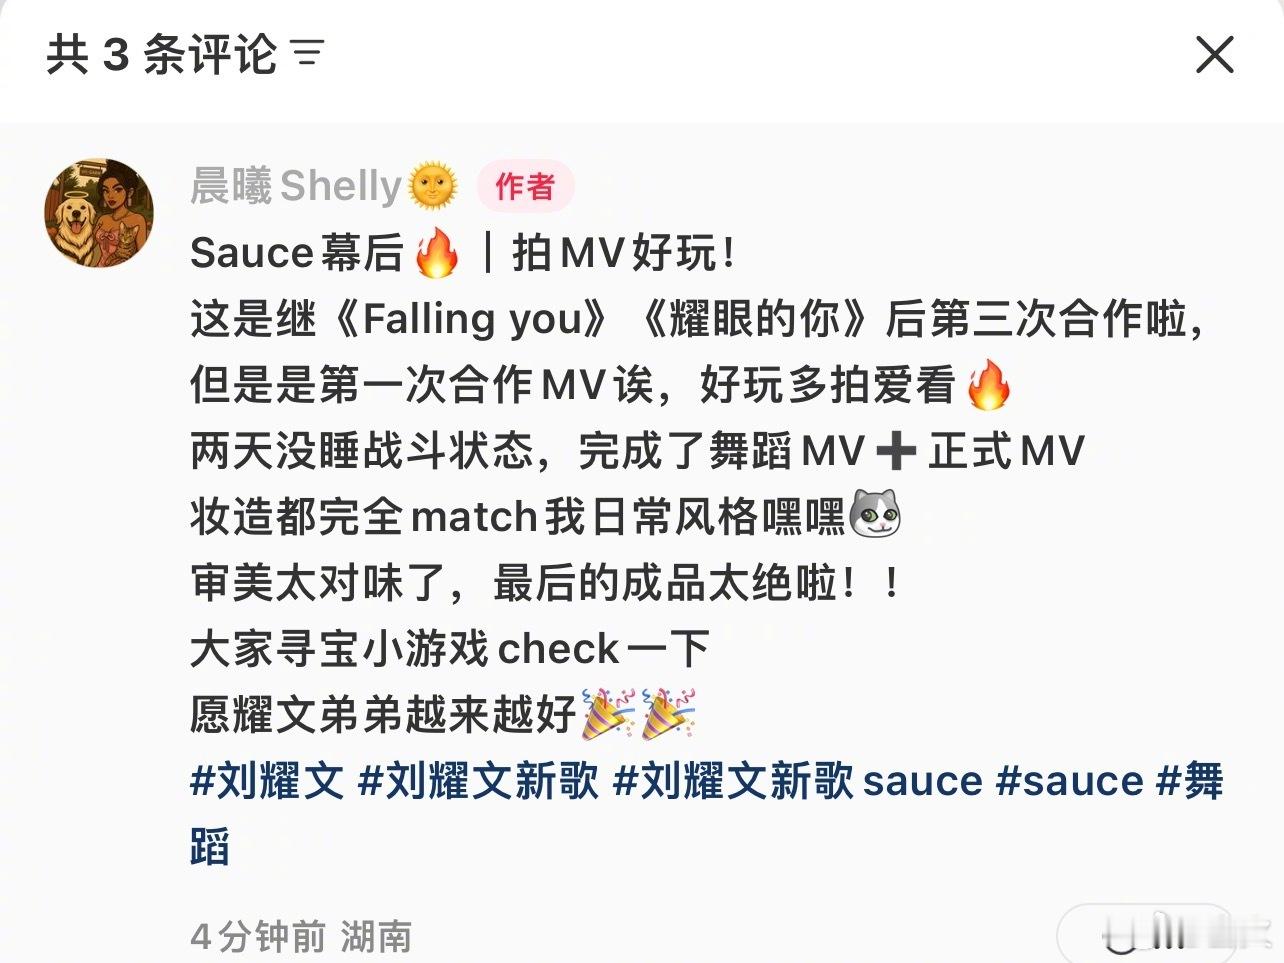The height and width of the screenshot is (963, 1284).
Task: Tap the 湖南 location label
Action: tap(376, 937)
